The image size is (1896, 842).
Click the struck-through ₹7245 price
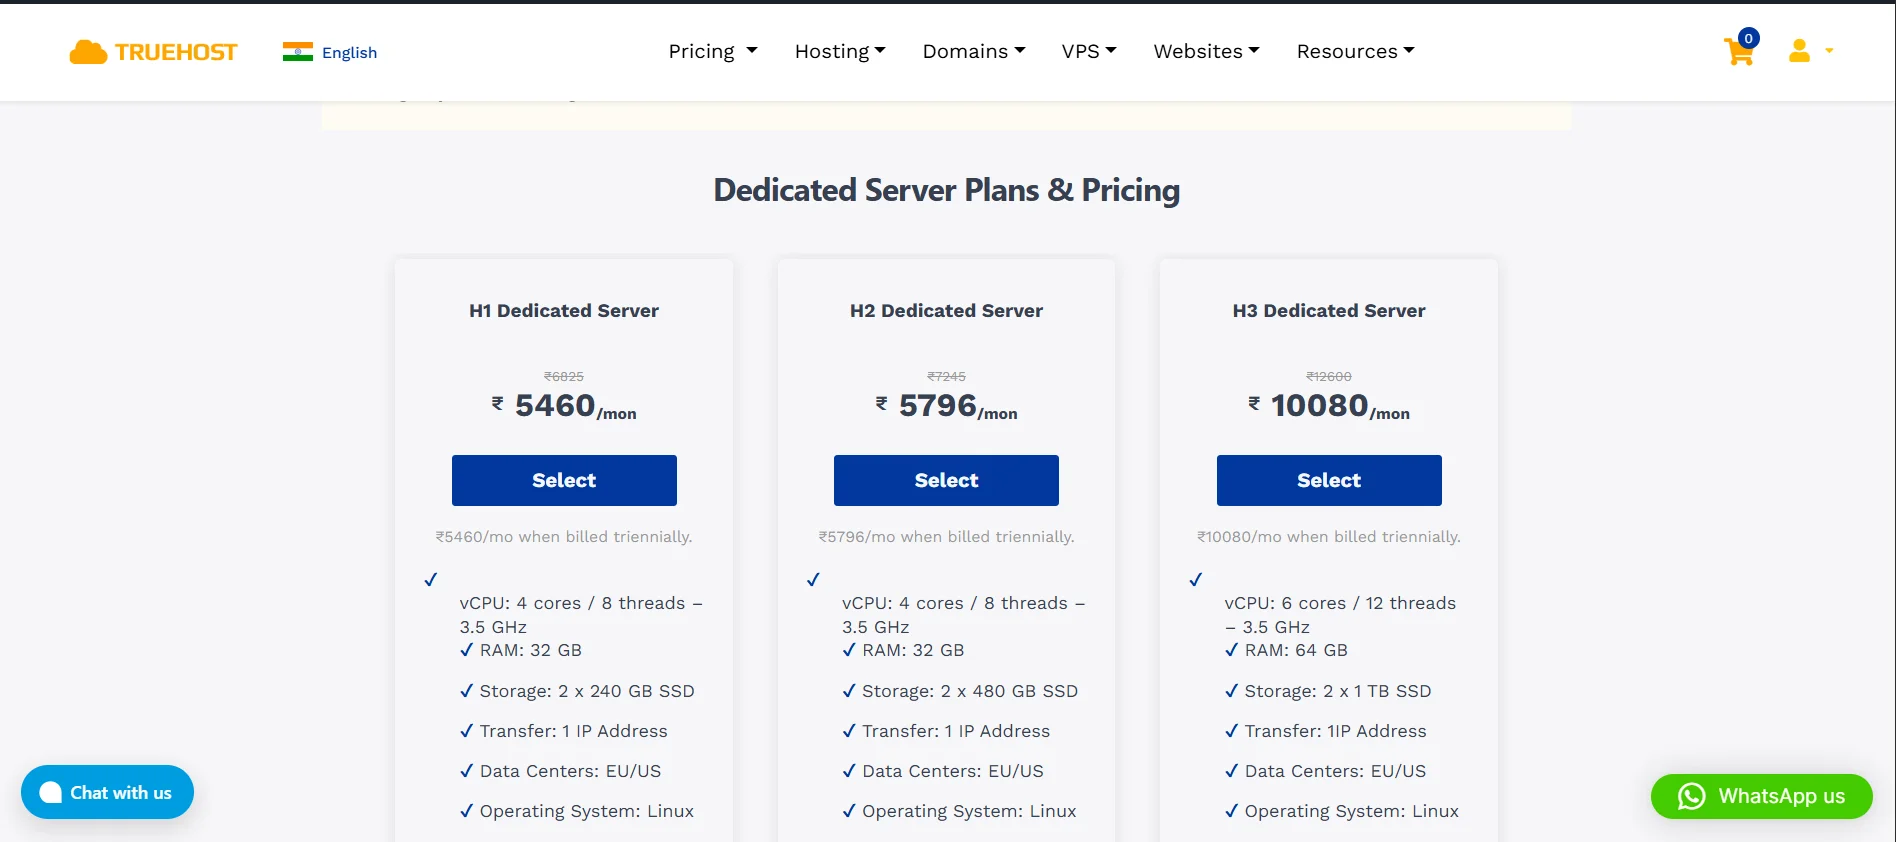click(946, 377)
